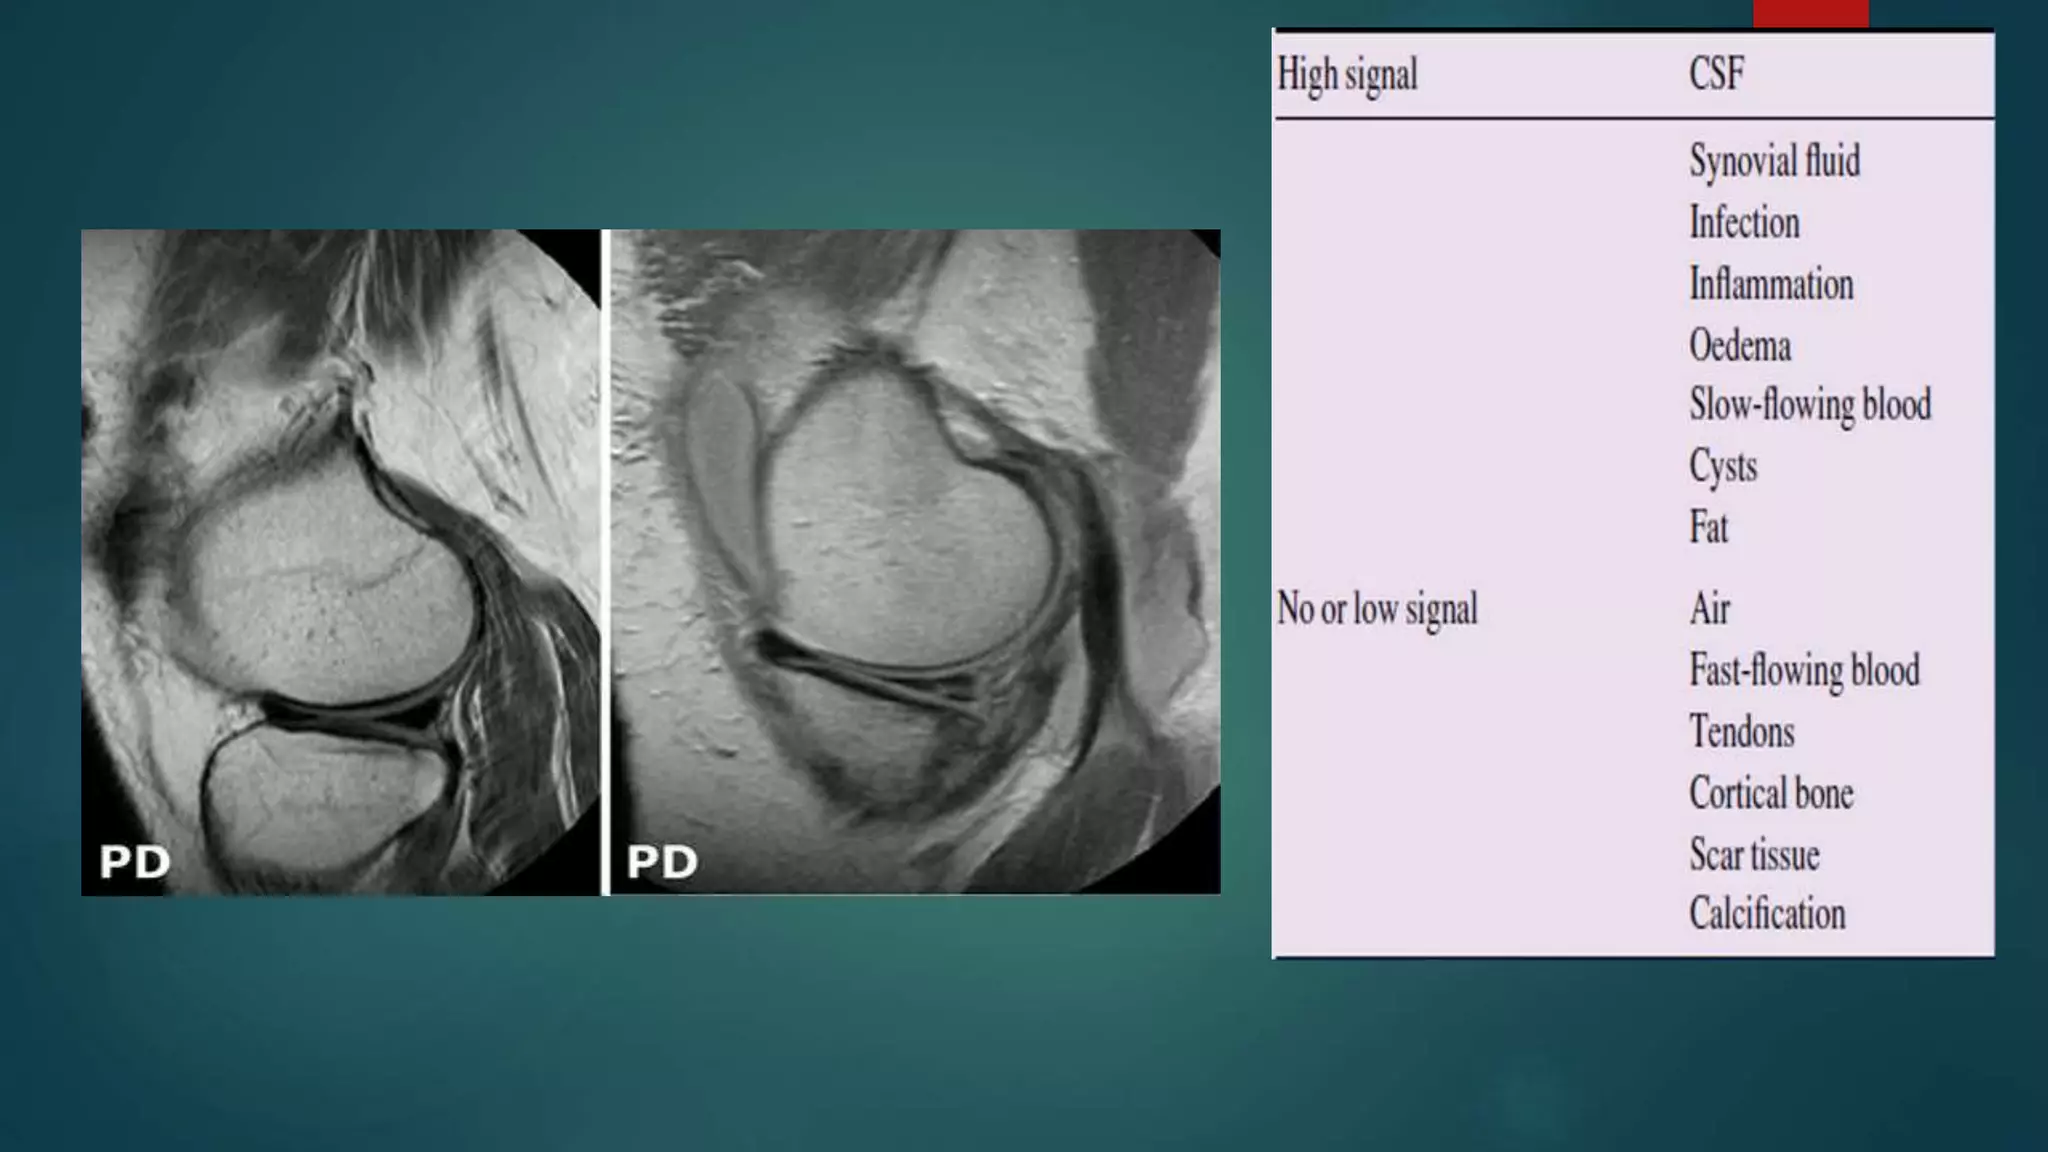Select the 'Oedema' table entry

point(1740,346)
